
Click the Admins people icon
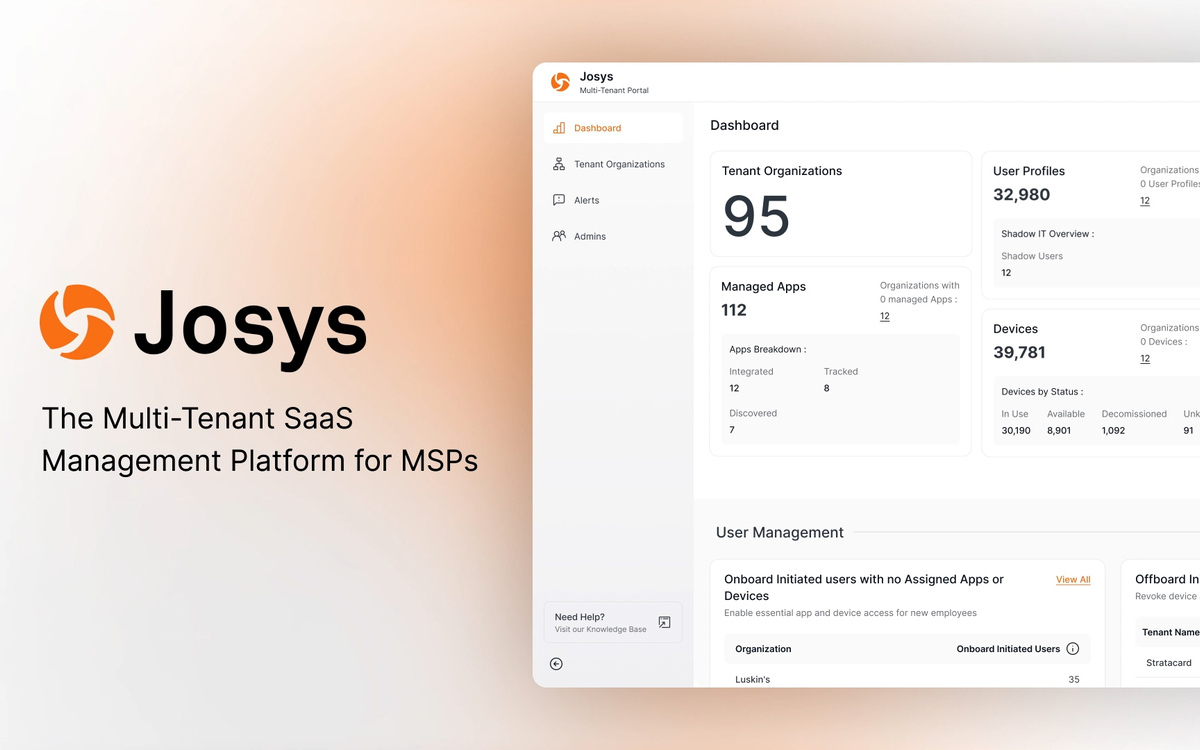click(559, 236)
